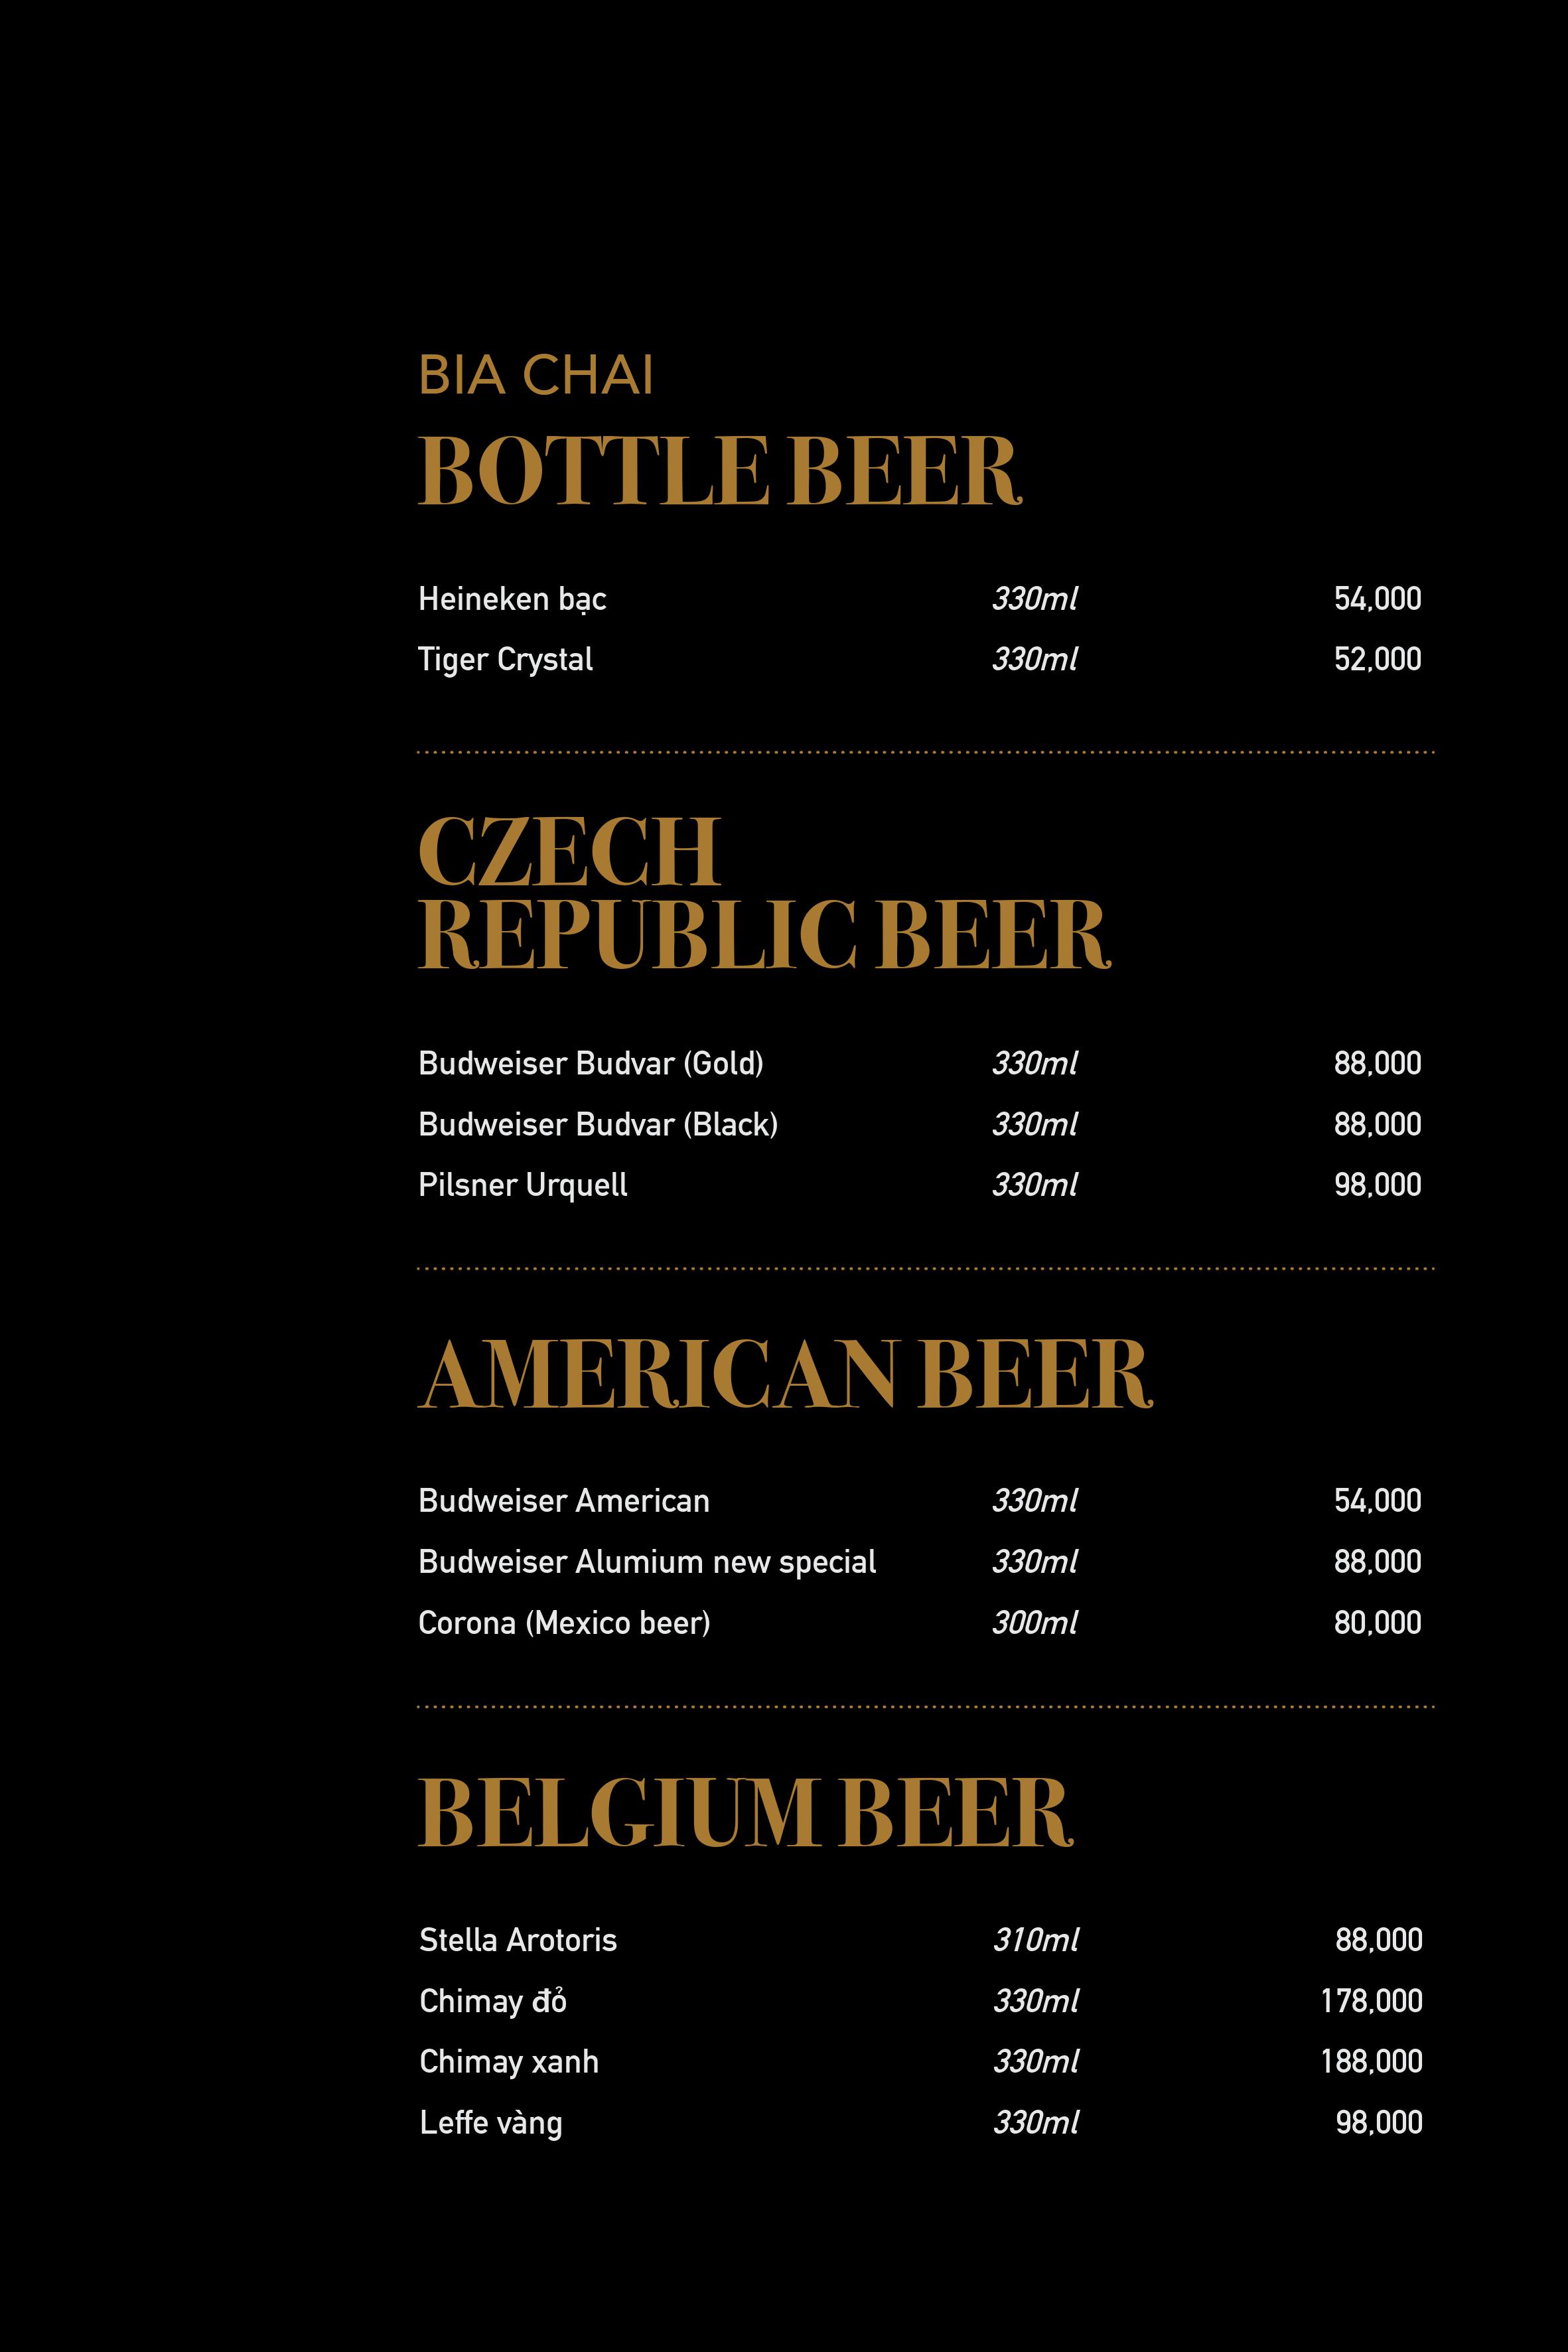Select the Tiger Crystal menu entry

coord(505,660)
